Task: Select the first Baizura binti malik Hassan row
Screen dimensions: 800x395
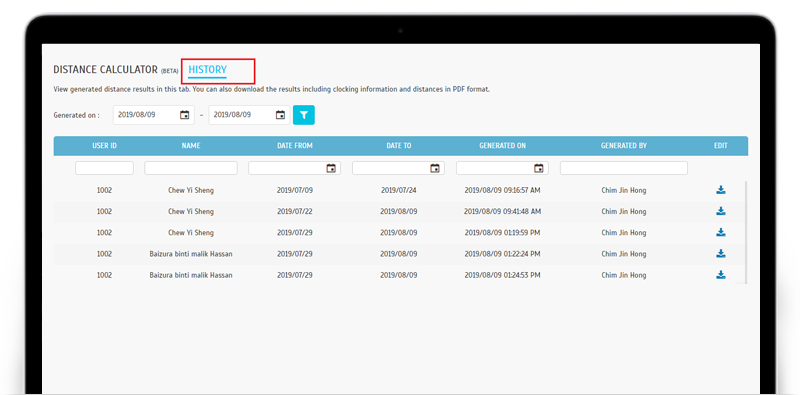Action: pos(401,254)
